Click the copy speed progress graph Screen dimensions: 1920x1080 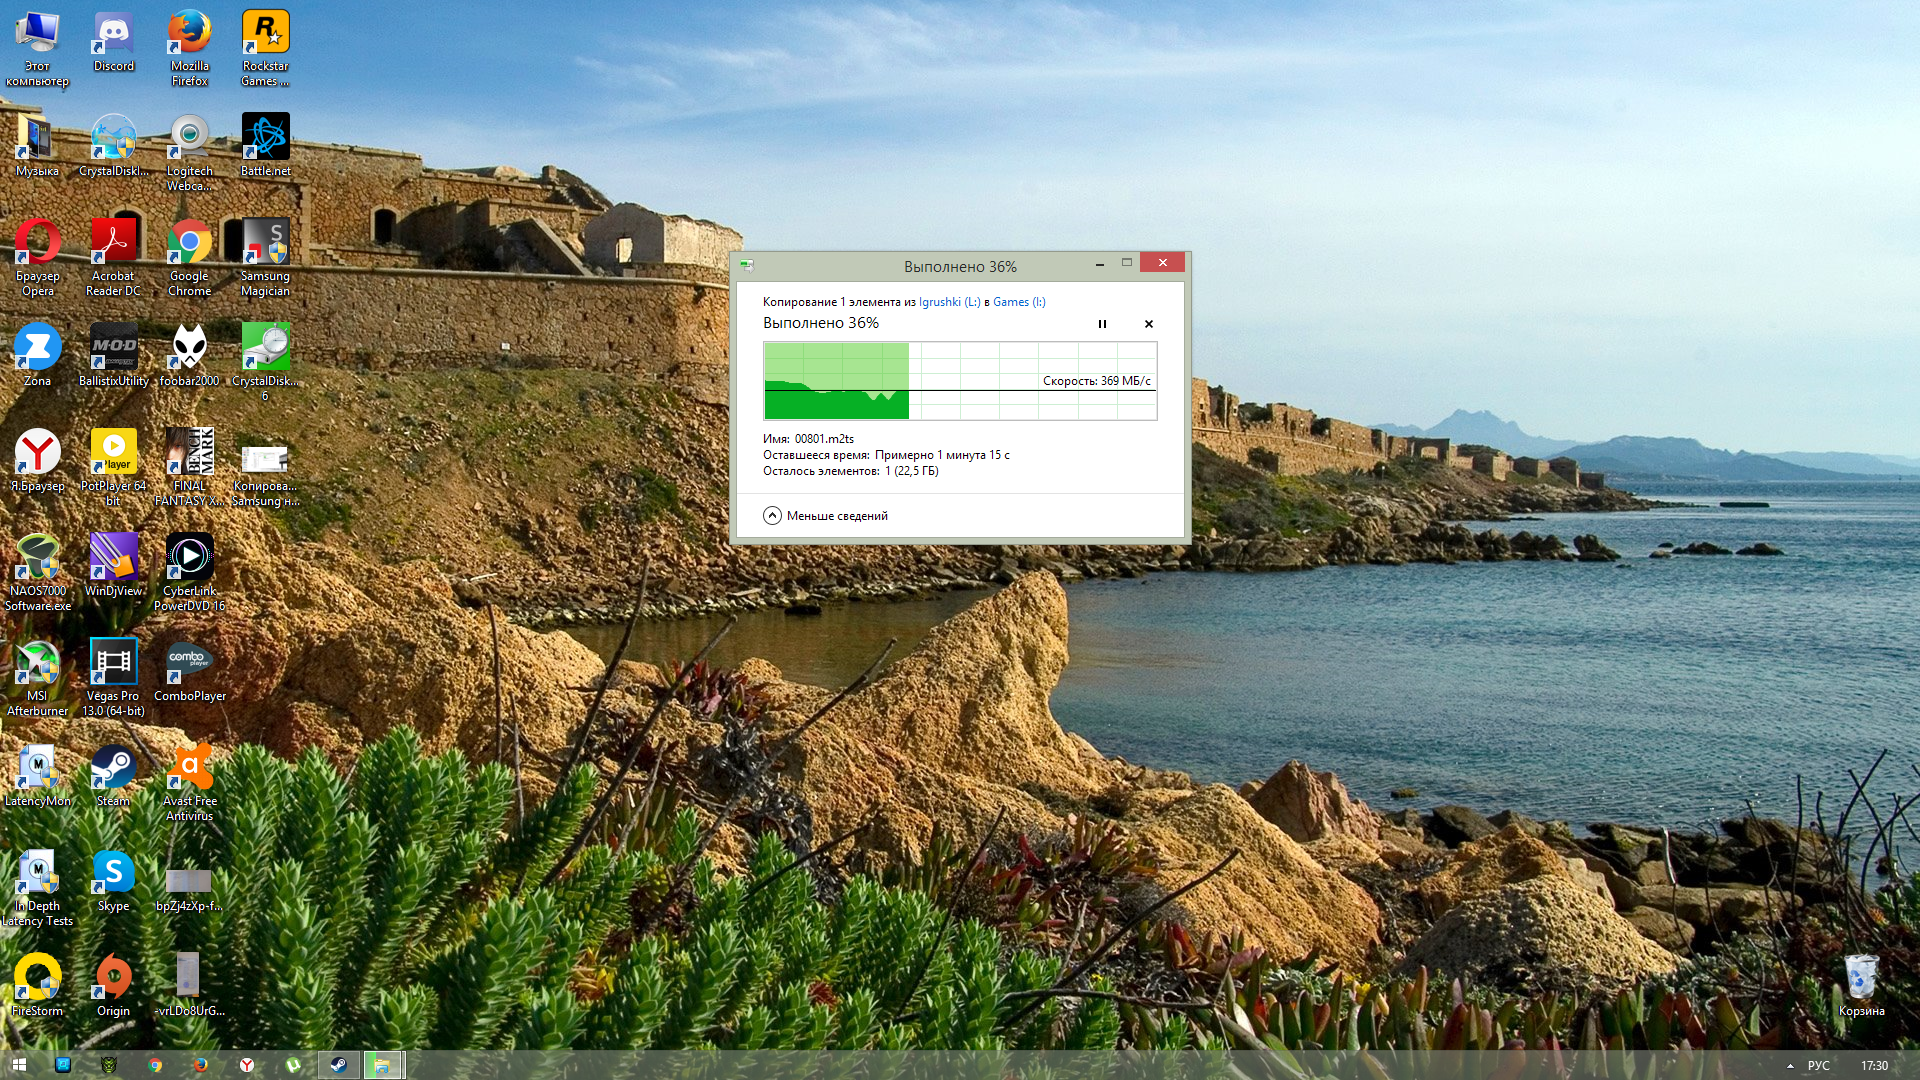(x=960, y=381)
